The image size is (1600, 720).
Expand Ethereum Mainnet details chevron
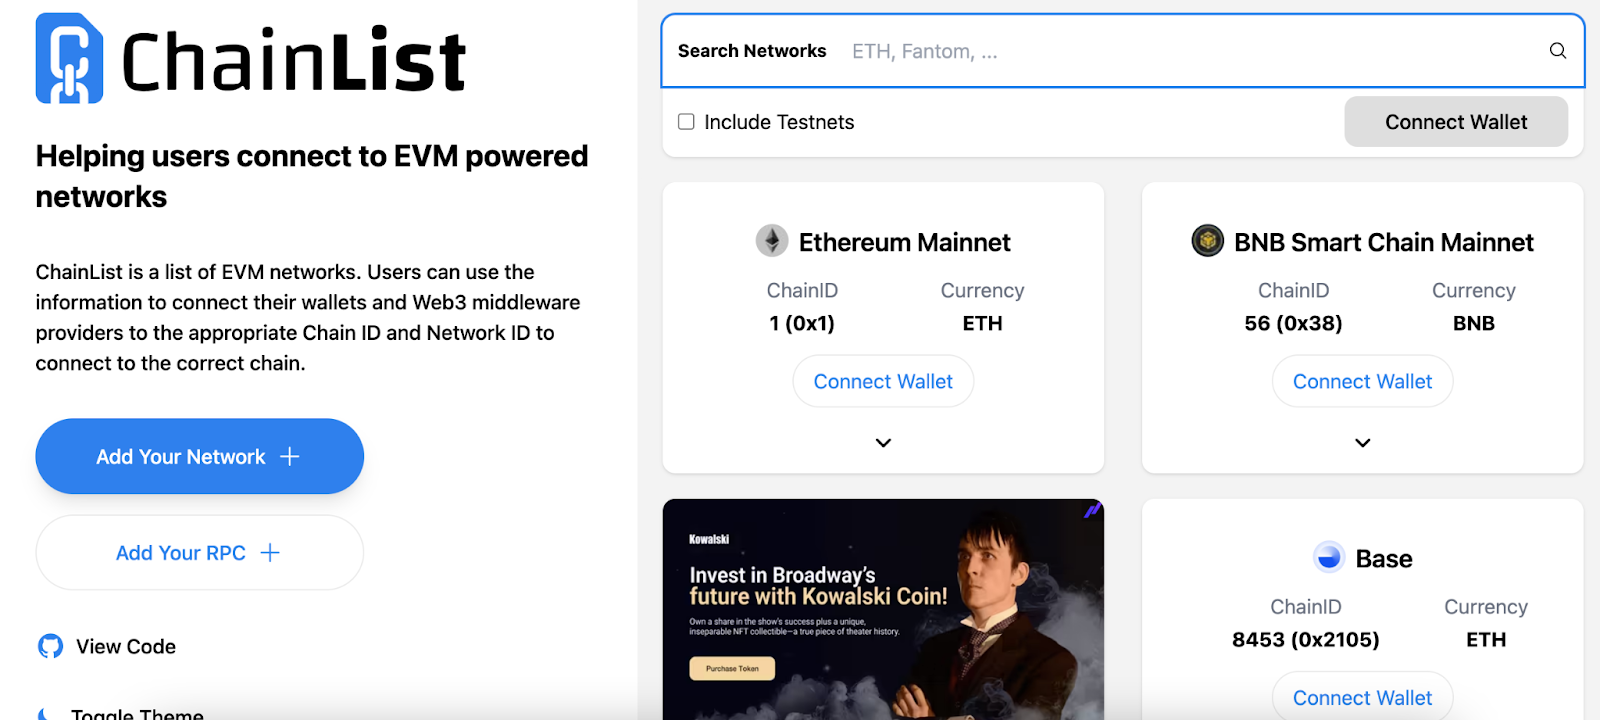pos(883,443)
